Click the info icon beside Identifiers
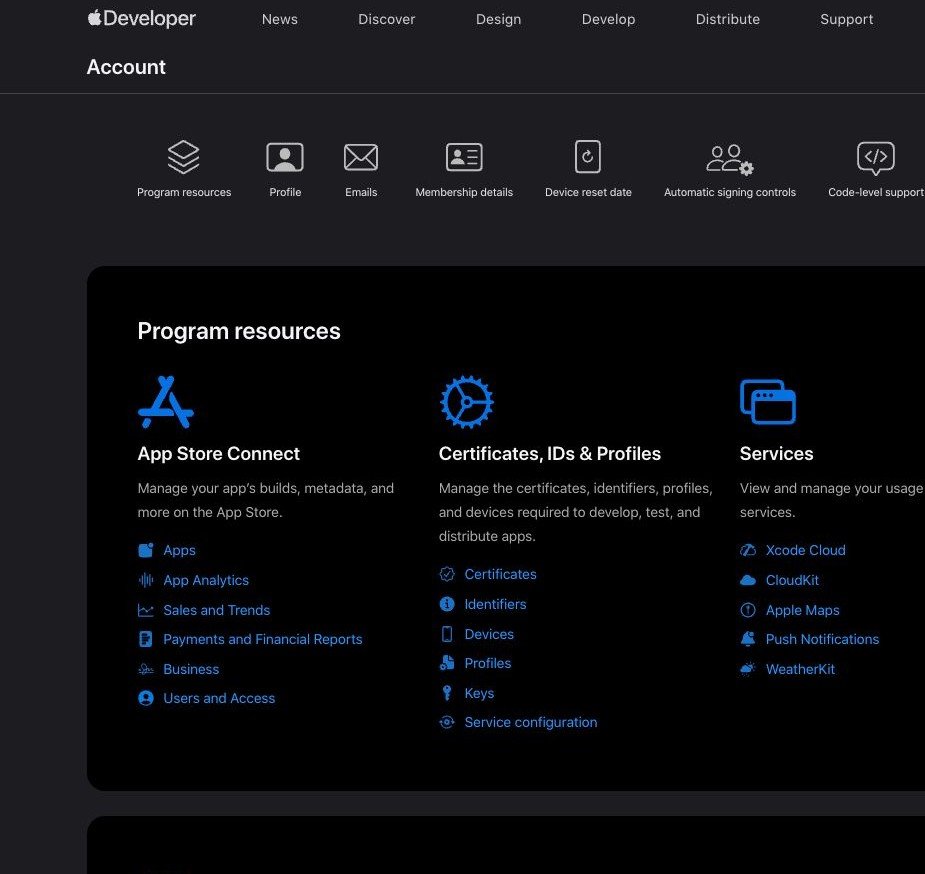The height and width of the screenshot is (874, 925). click(447, 604)
